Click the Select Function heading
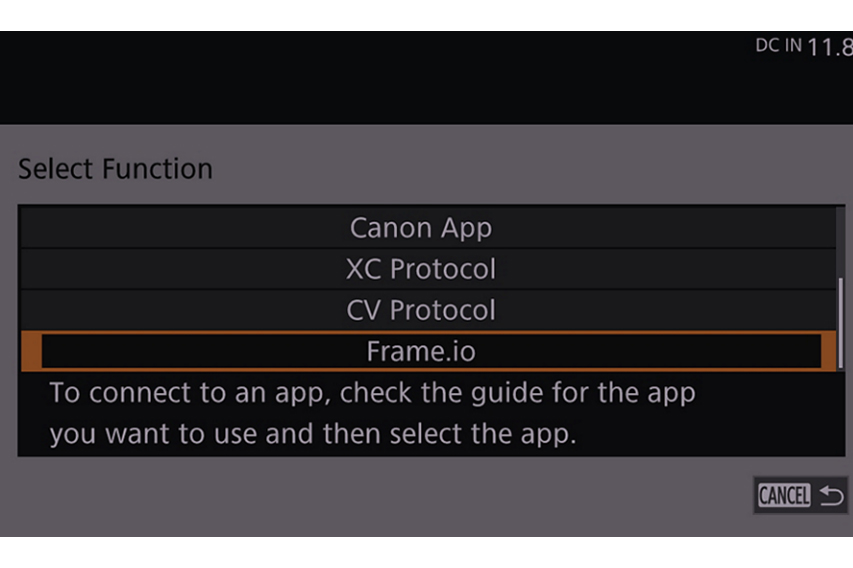This screenshot has height=568, width=853. [x=115, y=168]
